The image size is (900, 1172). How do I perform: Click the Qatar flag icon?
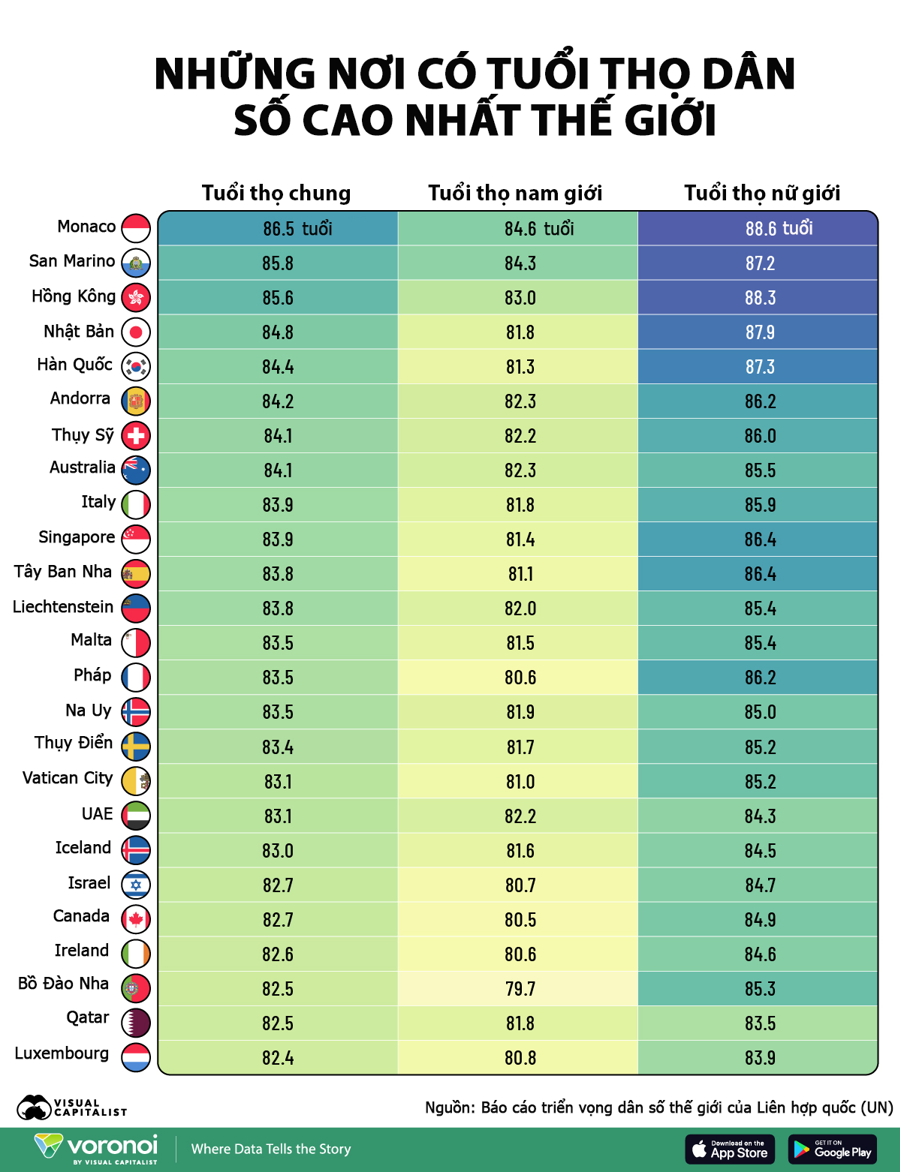[x=136, y=1023]
